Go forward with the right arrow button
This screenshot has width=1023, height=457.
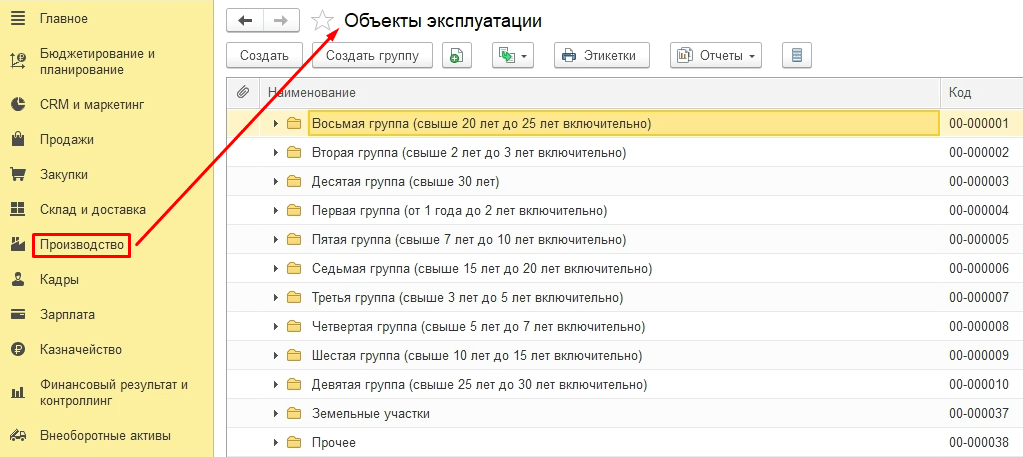tap(281, 21)
